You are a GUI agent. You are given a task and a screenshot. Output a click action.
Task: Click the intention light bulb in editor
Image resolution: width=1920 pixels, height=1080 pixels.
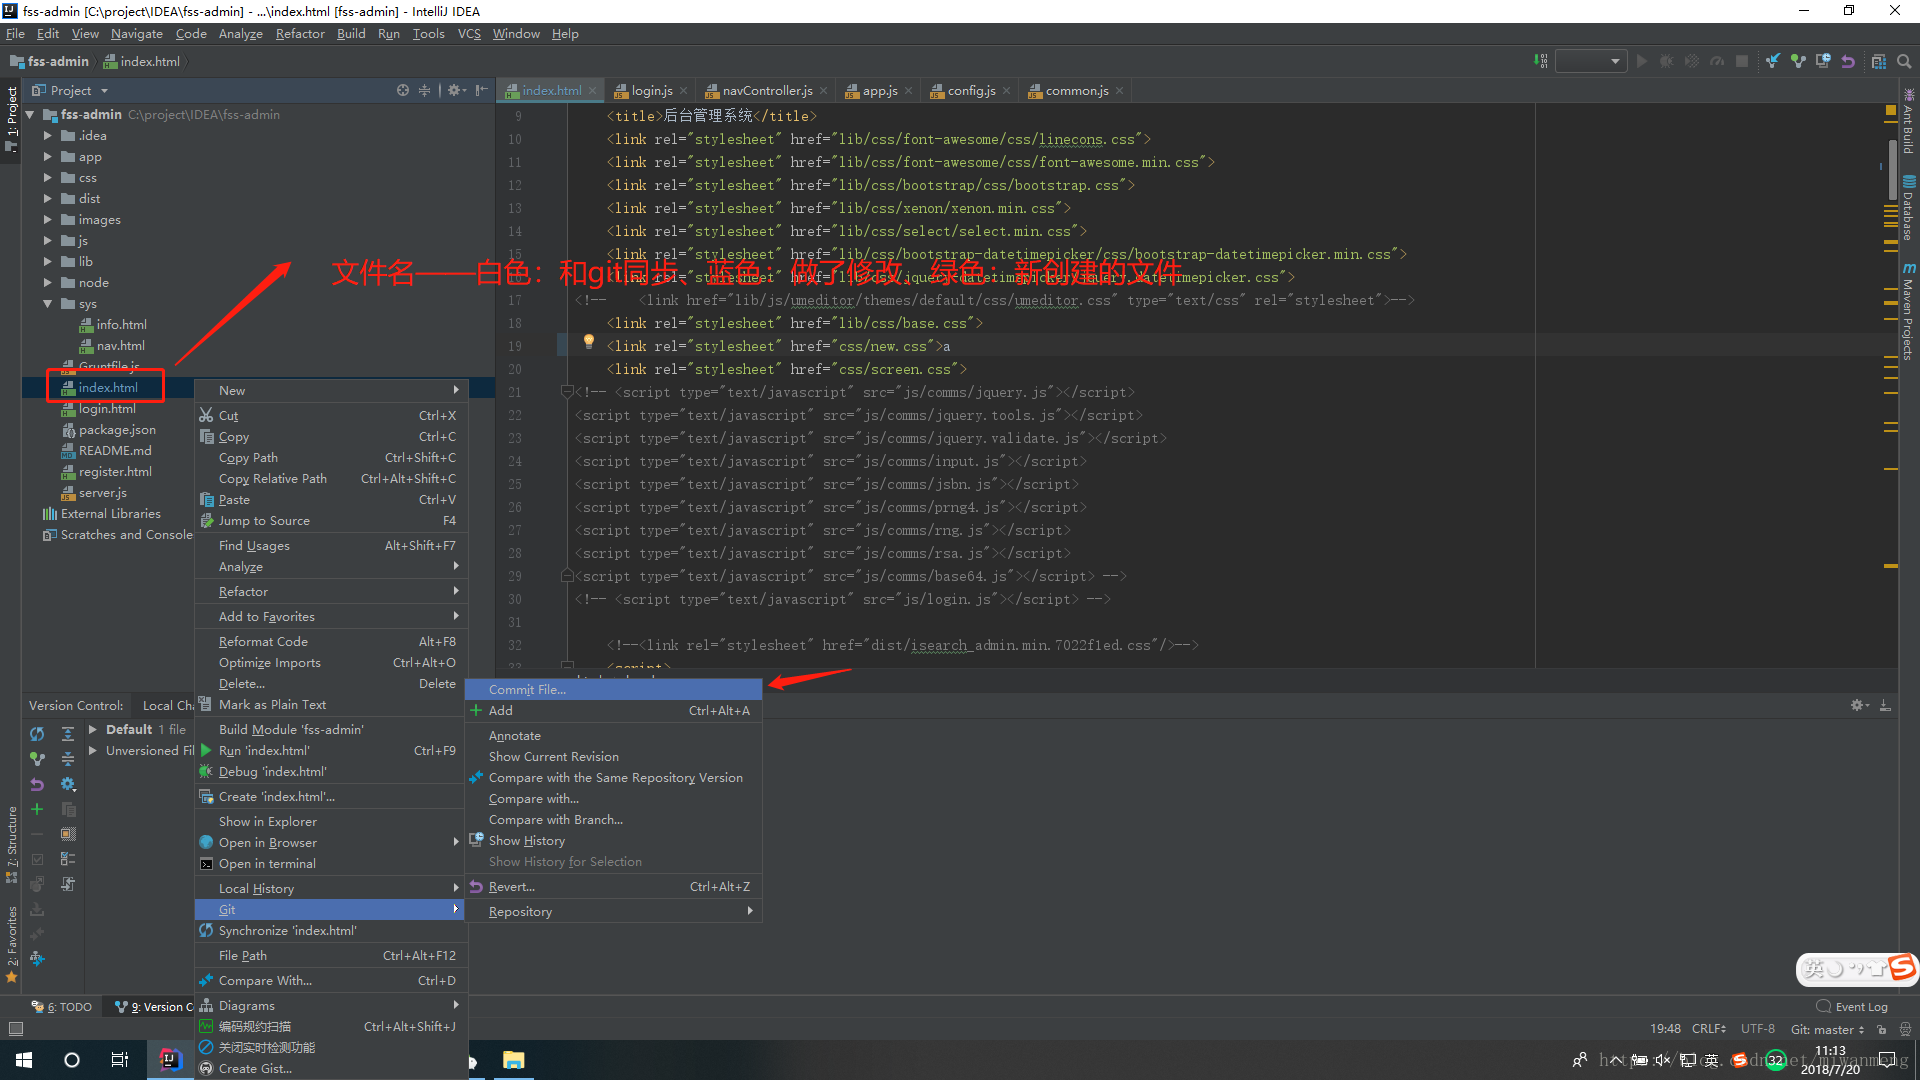coord(589,342)
